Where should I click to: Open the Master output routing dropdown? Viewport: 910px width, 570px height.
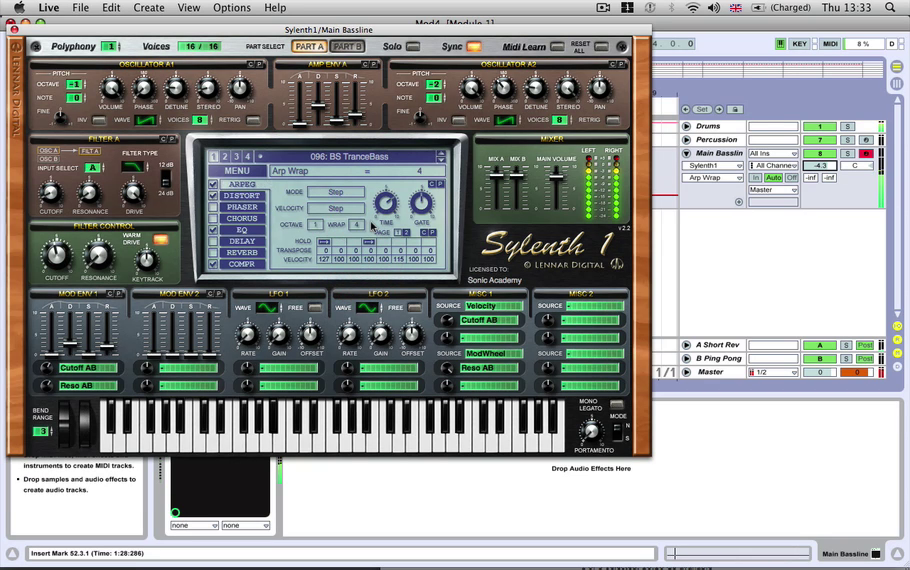(773, 190)
